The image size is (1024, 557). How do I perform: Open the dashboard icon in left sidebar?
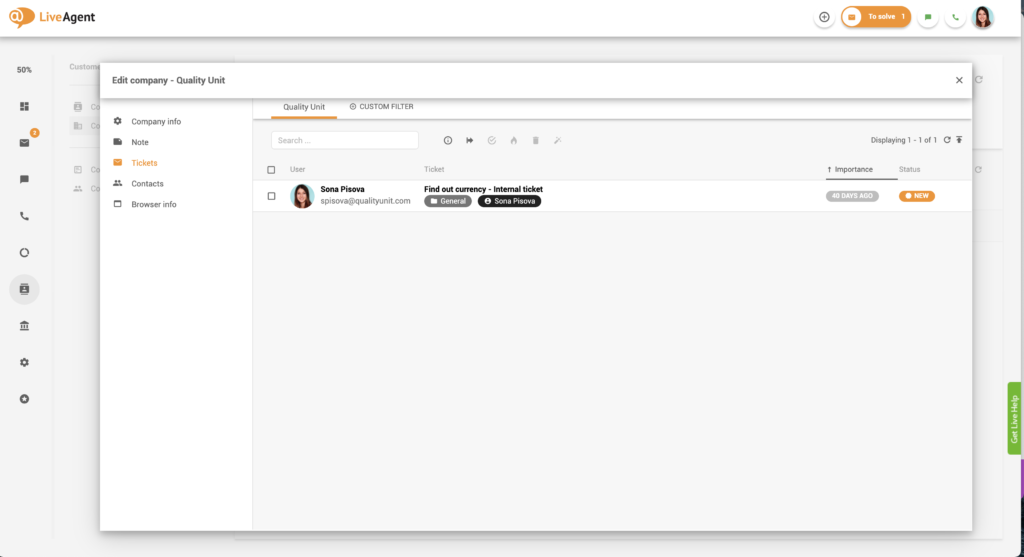[24, 106]
